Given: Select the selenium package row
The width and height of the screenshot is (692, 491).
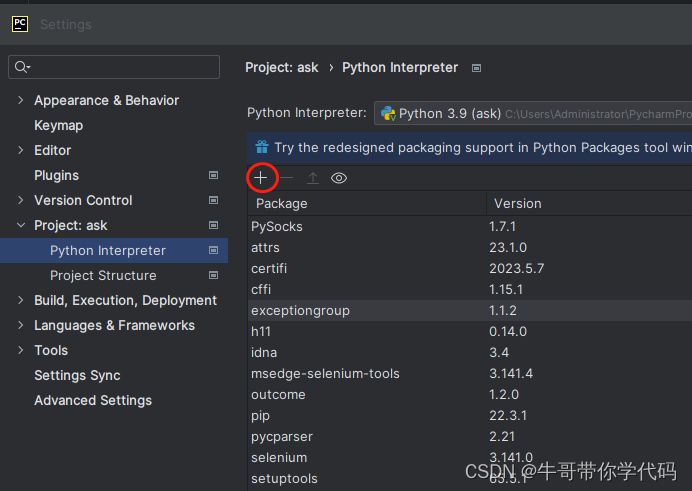Looking at the screenshot, I should pyautogui.click(x=279, y=457).
